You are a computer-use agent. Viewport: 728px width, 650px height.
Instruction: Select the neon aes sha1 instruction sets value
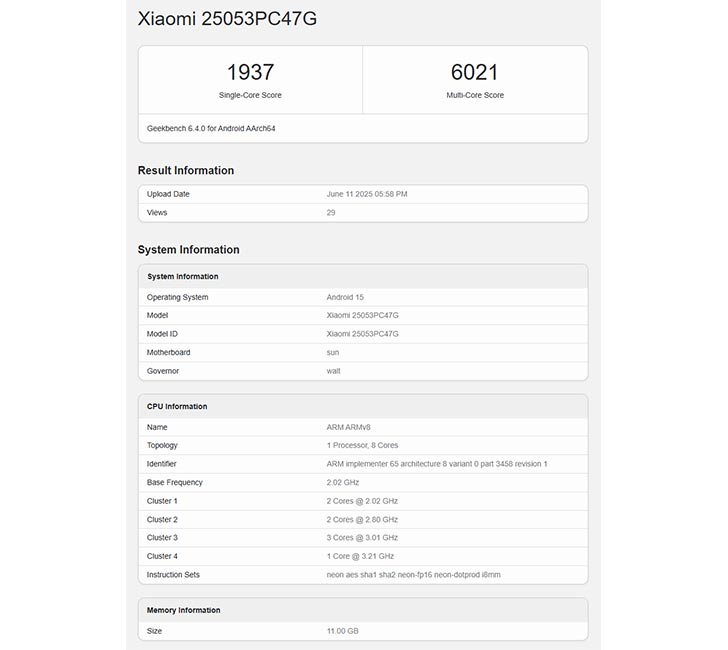point(414,575)
